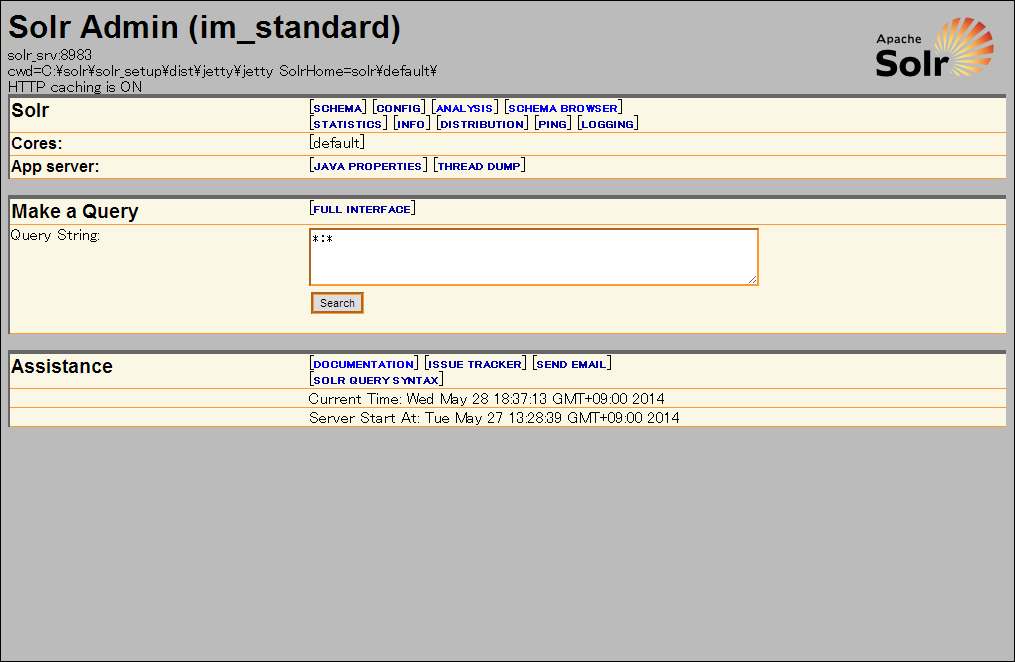The image size is (1015, 662).
Task: View JAVA PROPERTIES
Action: pyautogui.click(x=368, y=166)
